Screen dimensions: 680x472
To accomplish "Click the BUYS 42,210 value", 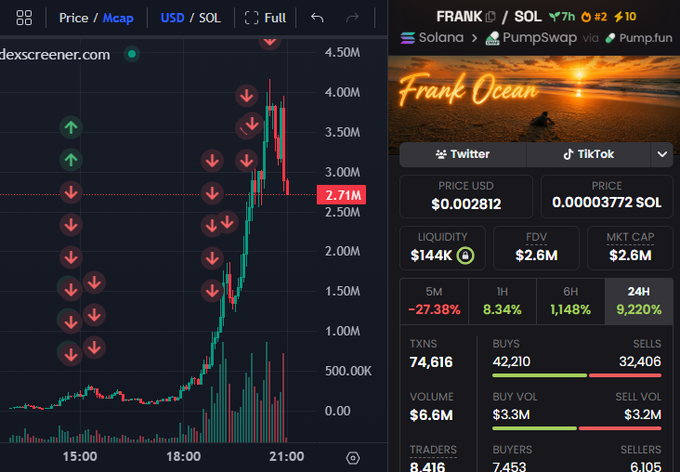I will [x=511, y=361].
